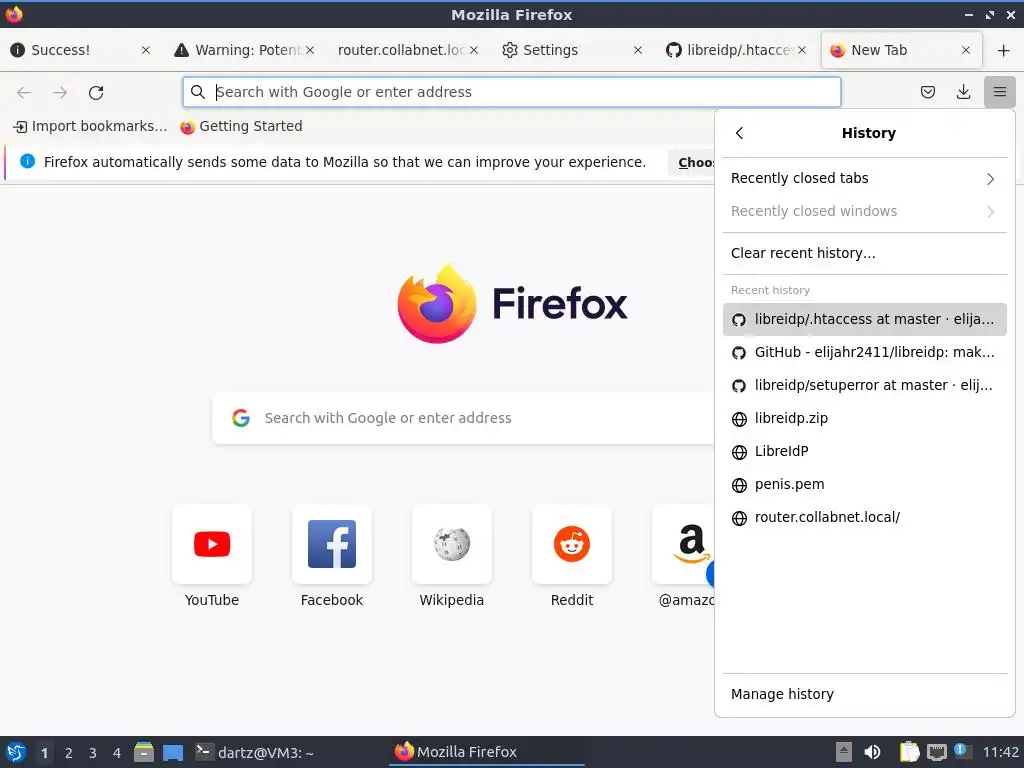
Task: Toggle the hamburger application menu
Action: point(1000,92)
